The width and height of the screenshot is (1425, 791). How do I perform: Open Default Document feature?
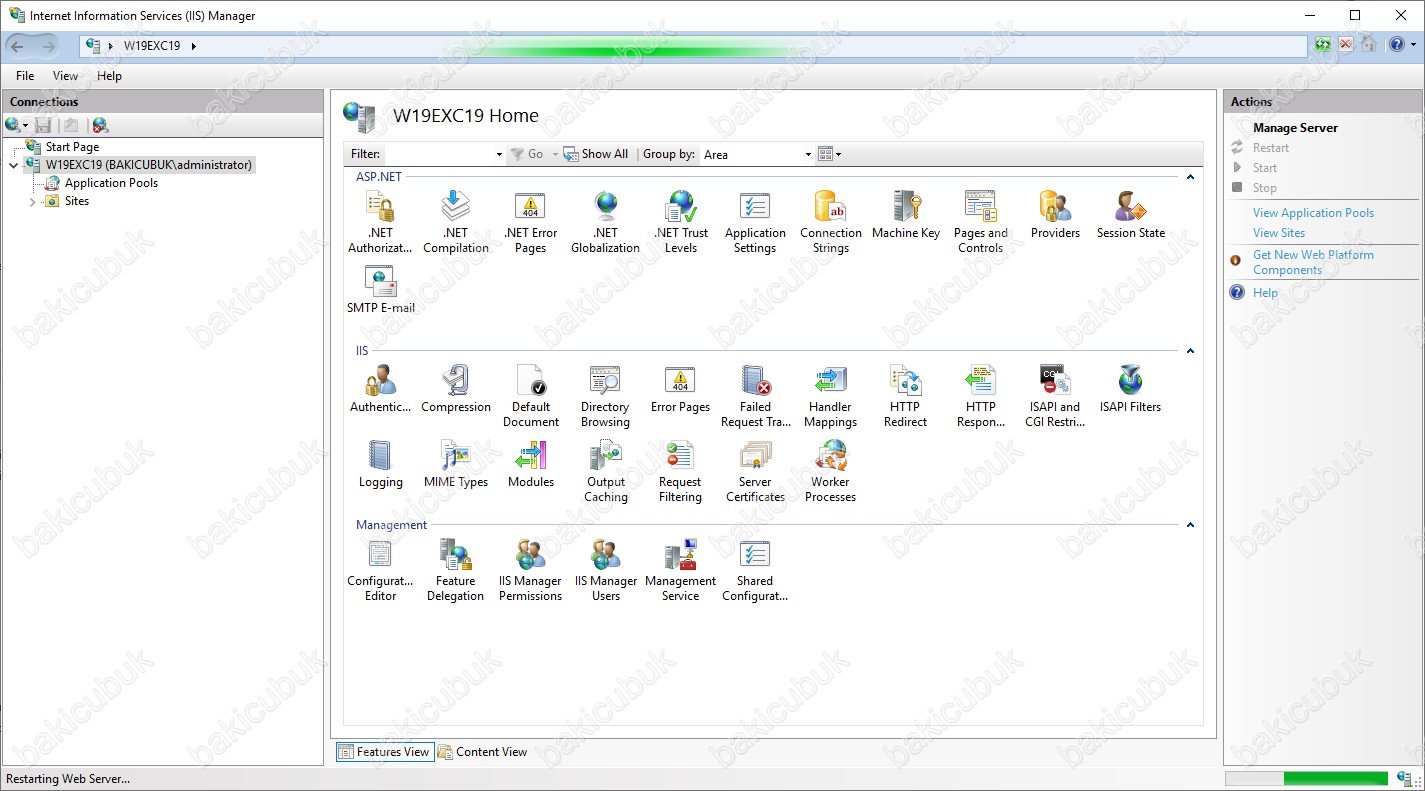(531, 396)
